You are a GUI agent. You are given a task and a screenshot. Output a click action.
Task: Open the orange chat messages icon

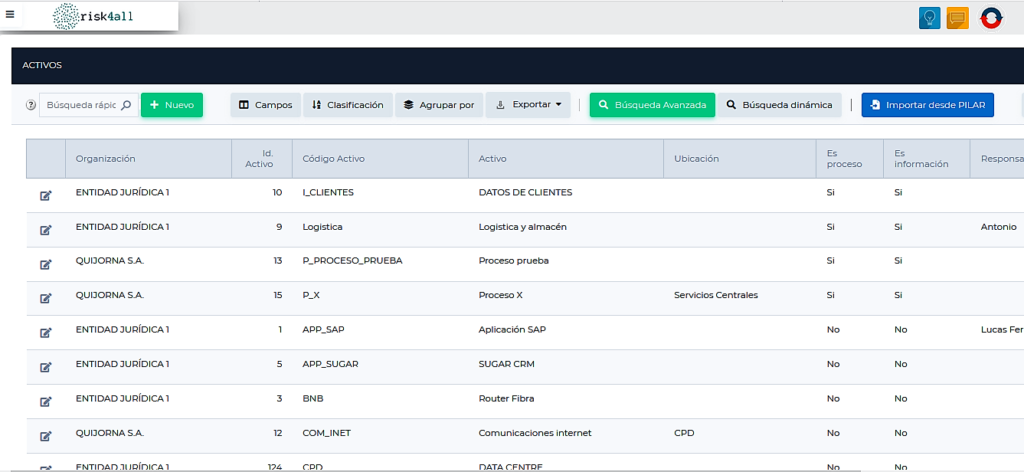pos(957,18)
